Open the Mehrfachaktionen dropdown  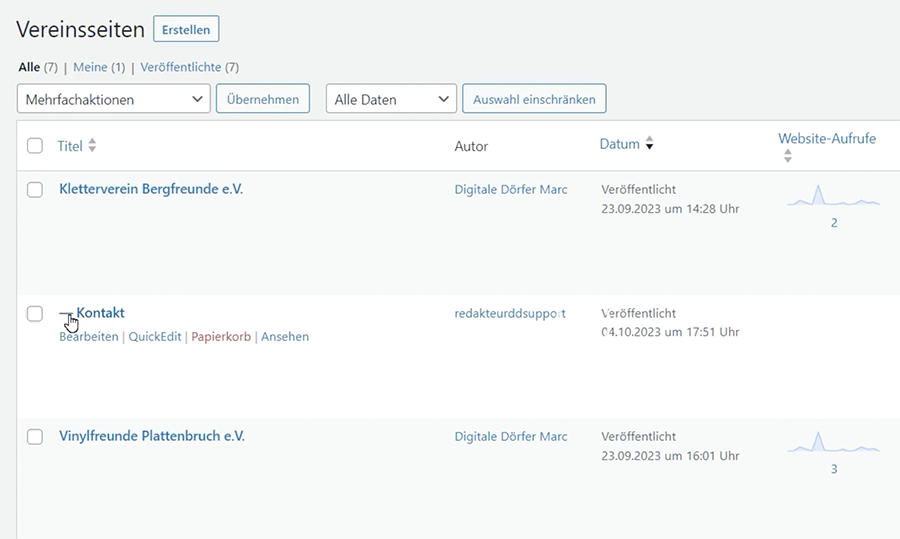[113, 99]
